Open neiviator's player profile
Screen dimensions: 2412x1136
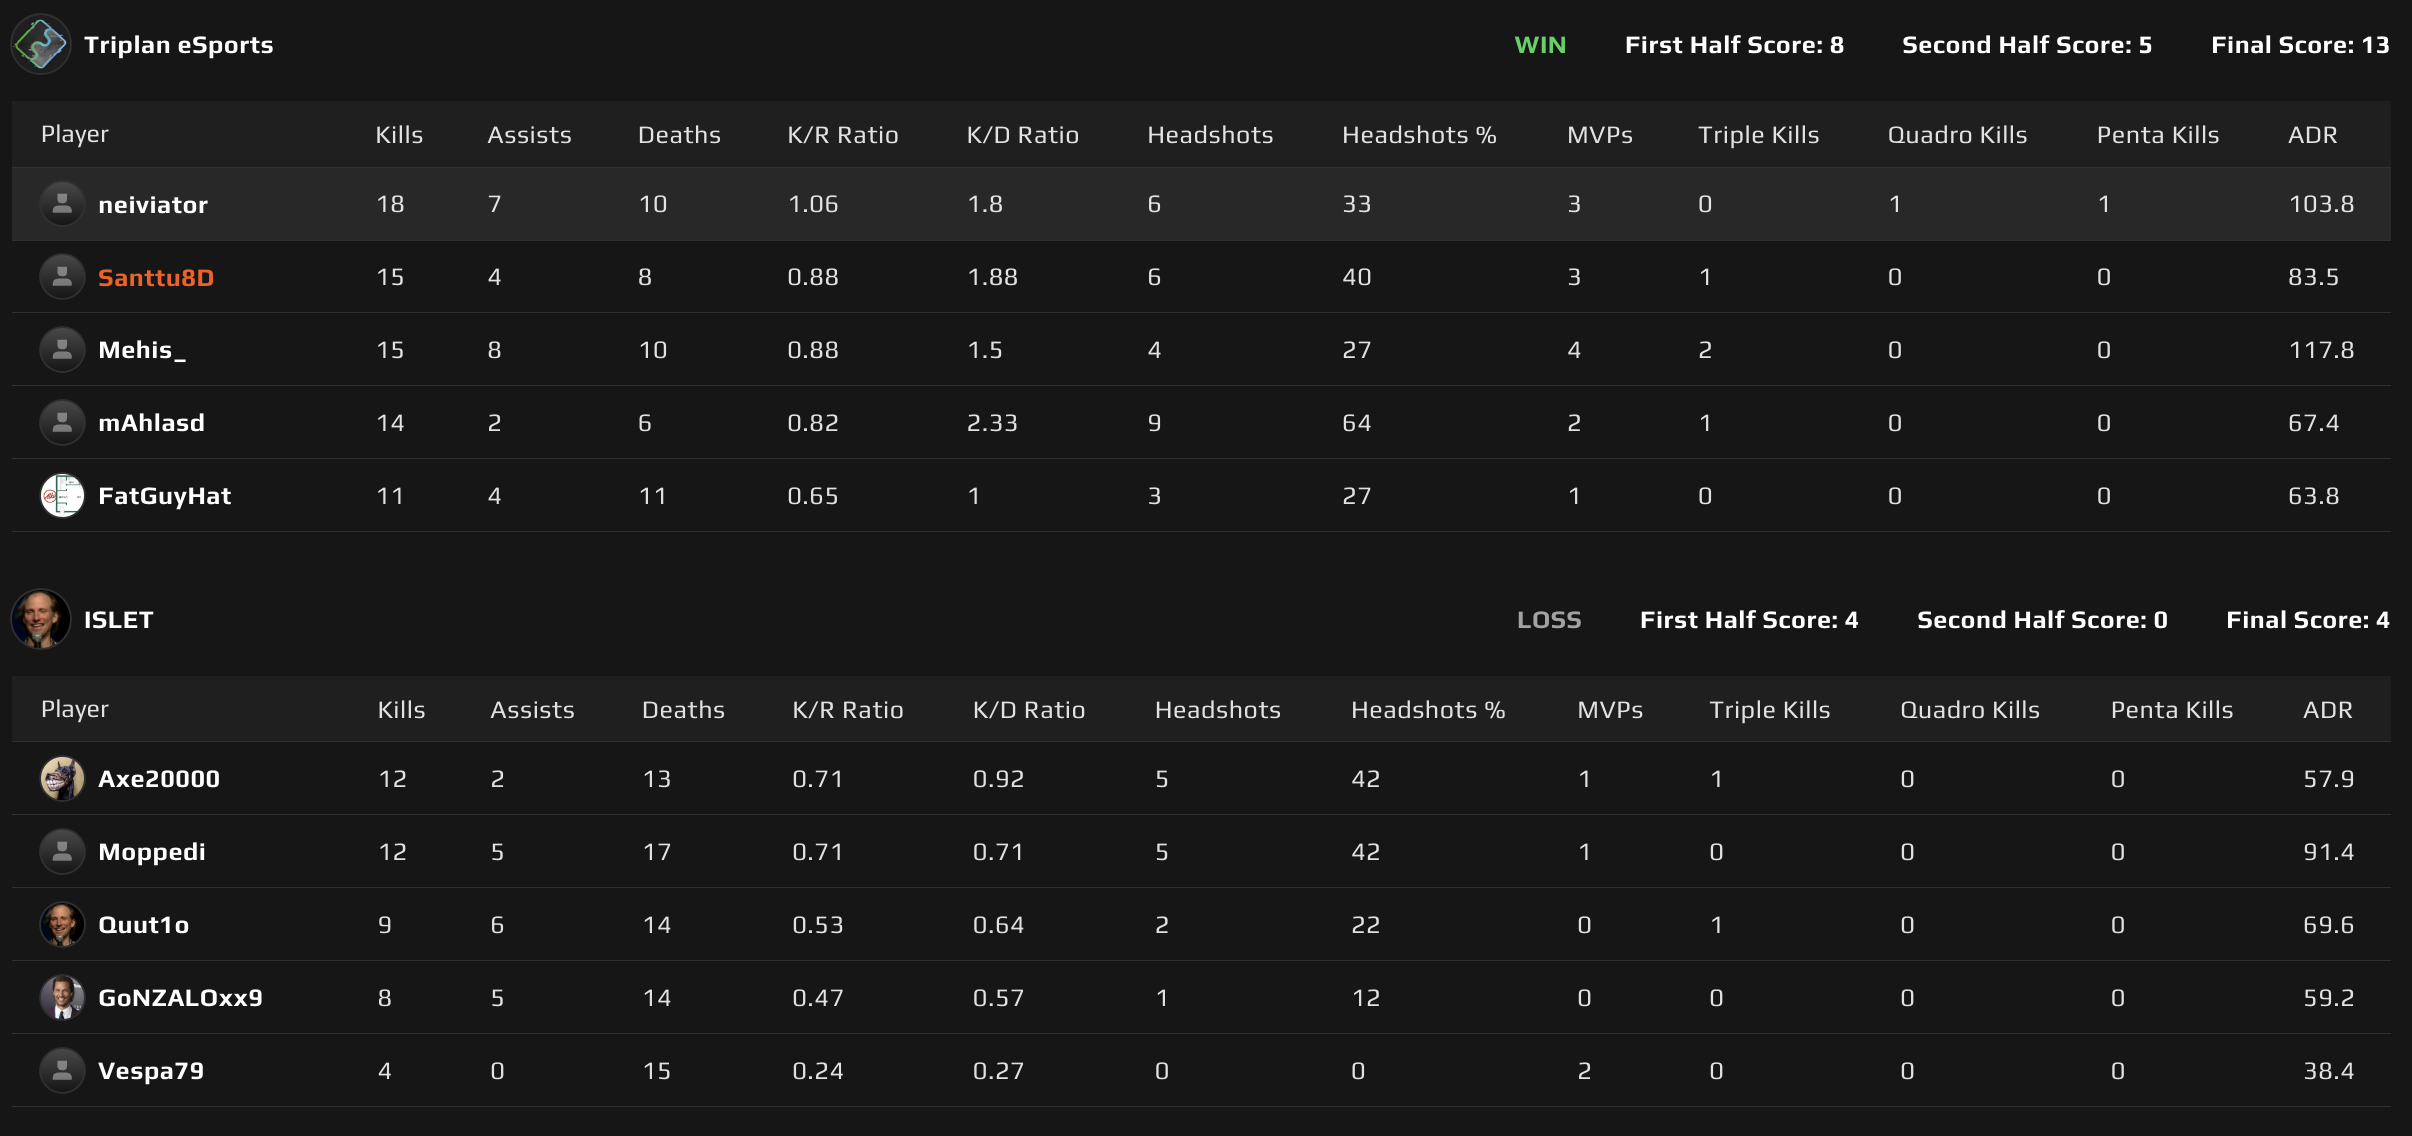153,204
